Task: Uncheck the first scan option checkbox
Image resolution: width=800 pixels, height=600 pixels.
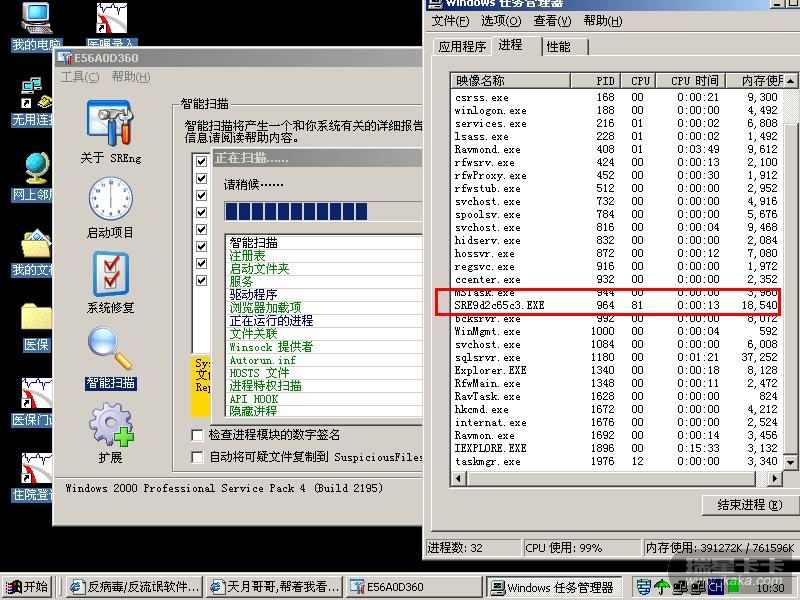Action: 202,161
